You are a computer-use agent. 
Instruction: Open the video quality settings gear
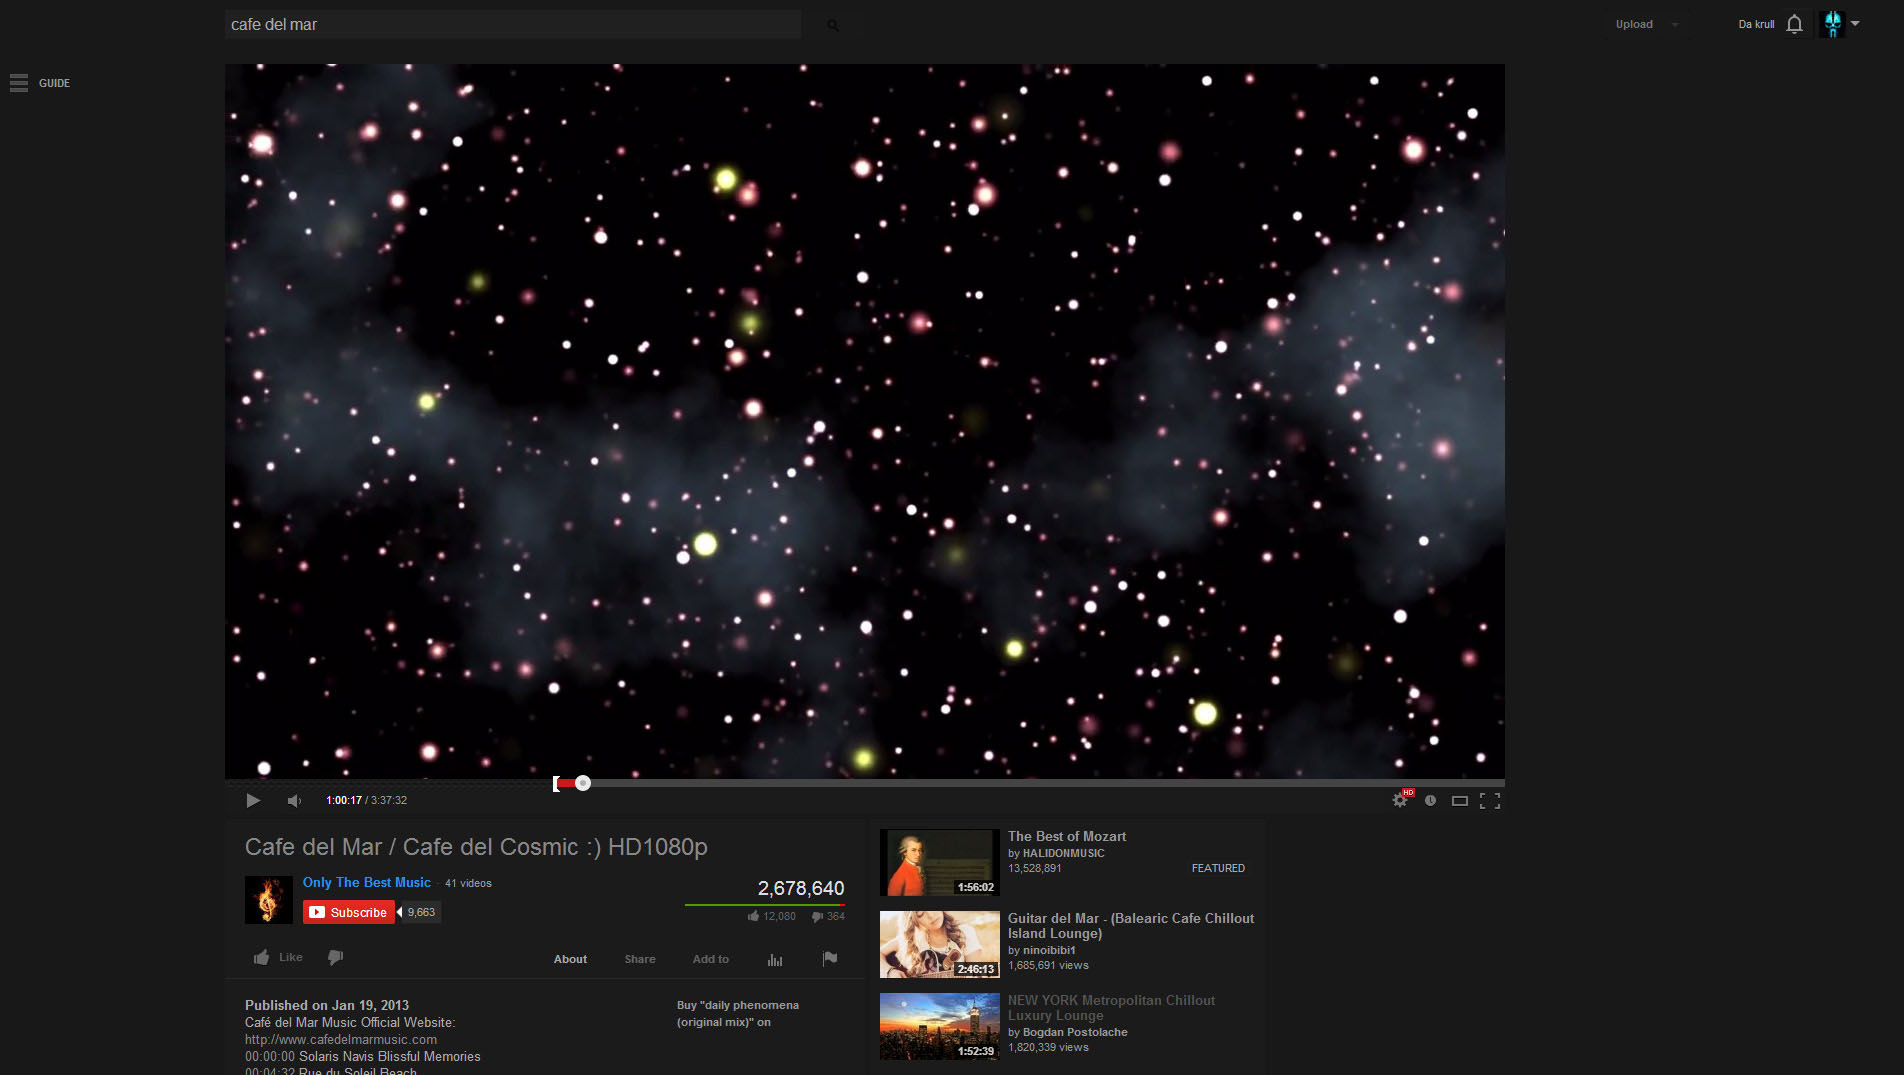1400,800
